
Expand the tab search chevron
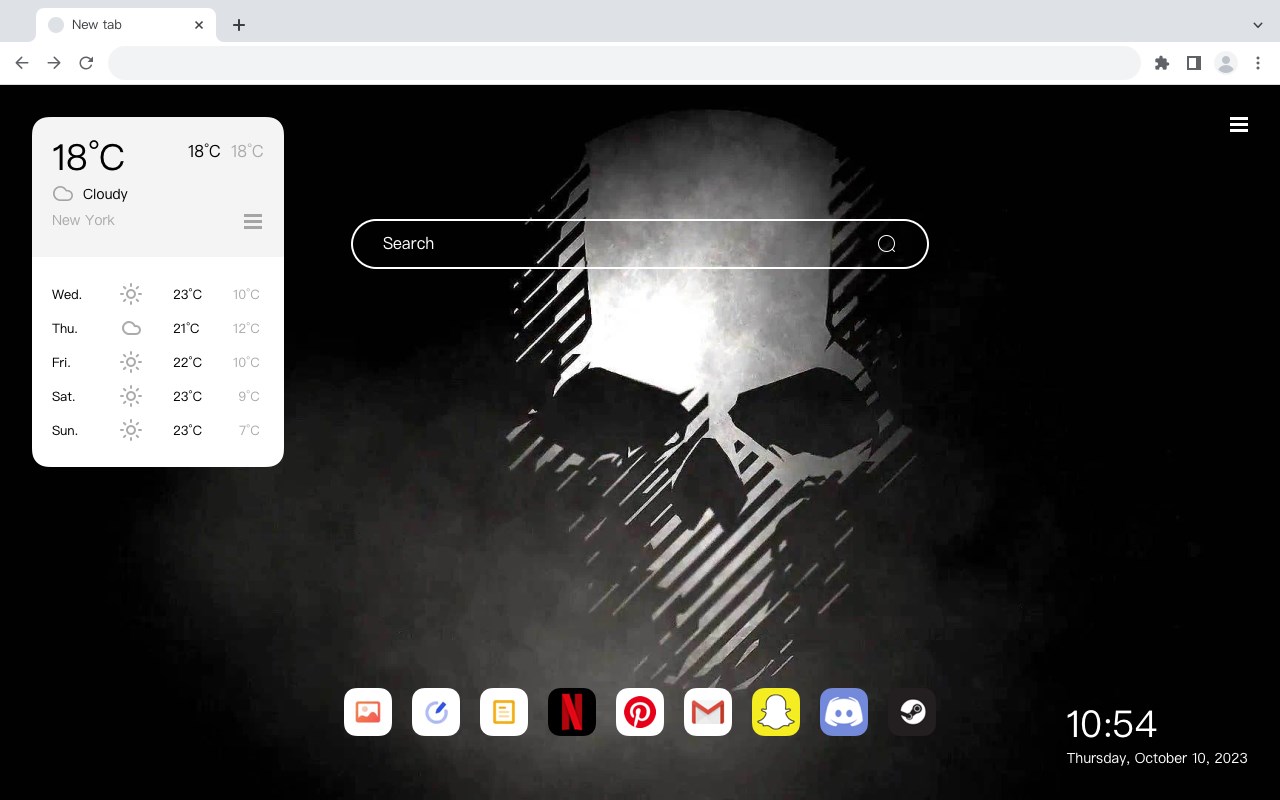(x=1258, y=25)
